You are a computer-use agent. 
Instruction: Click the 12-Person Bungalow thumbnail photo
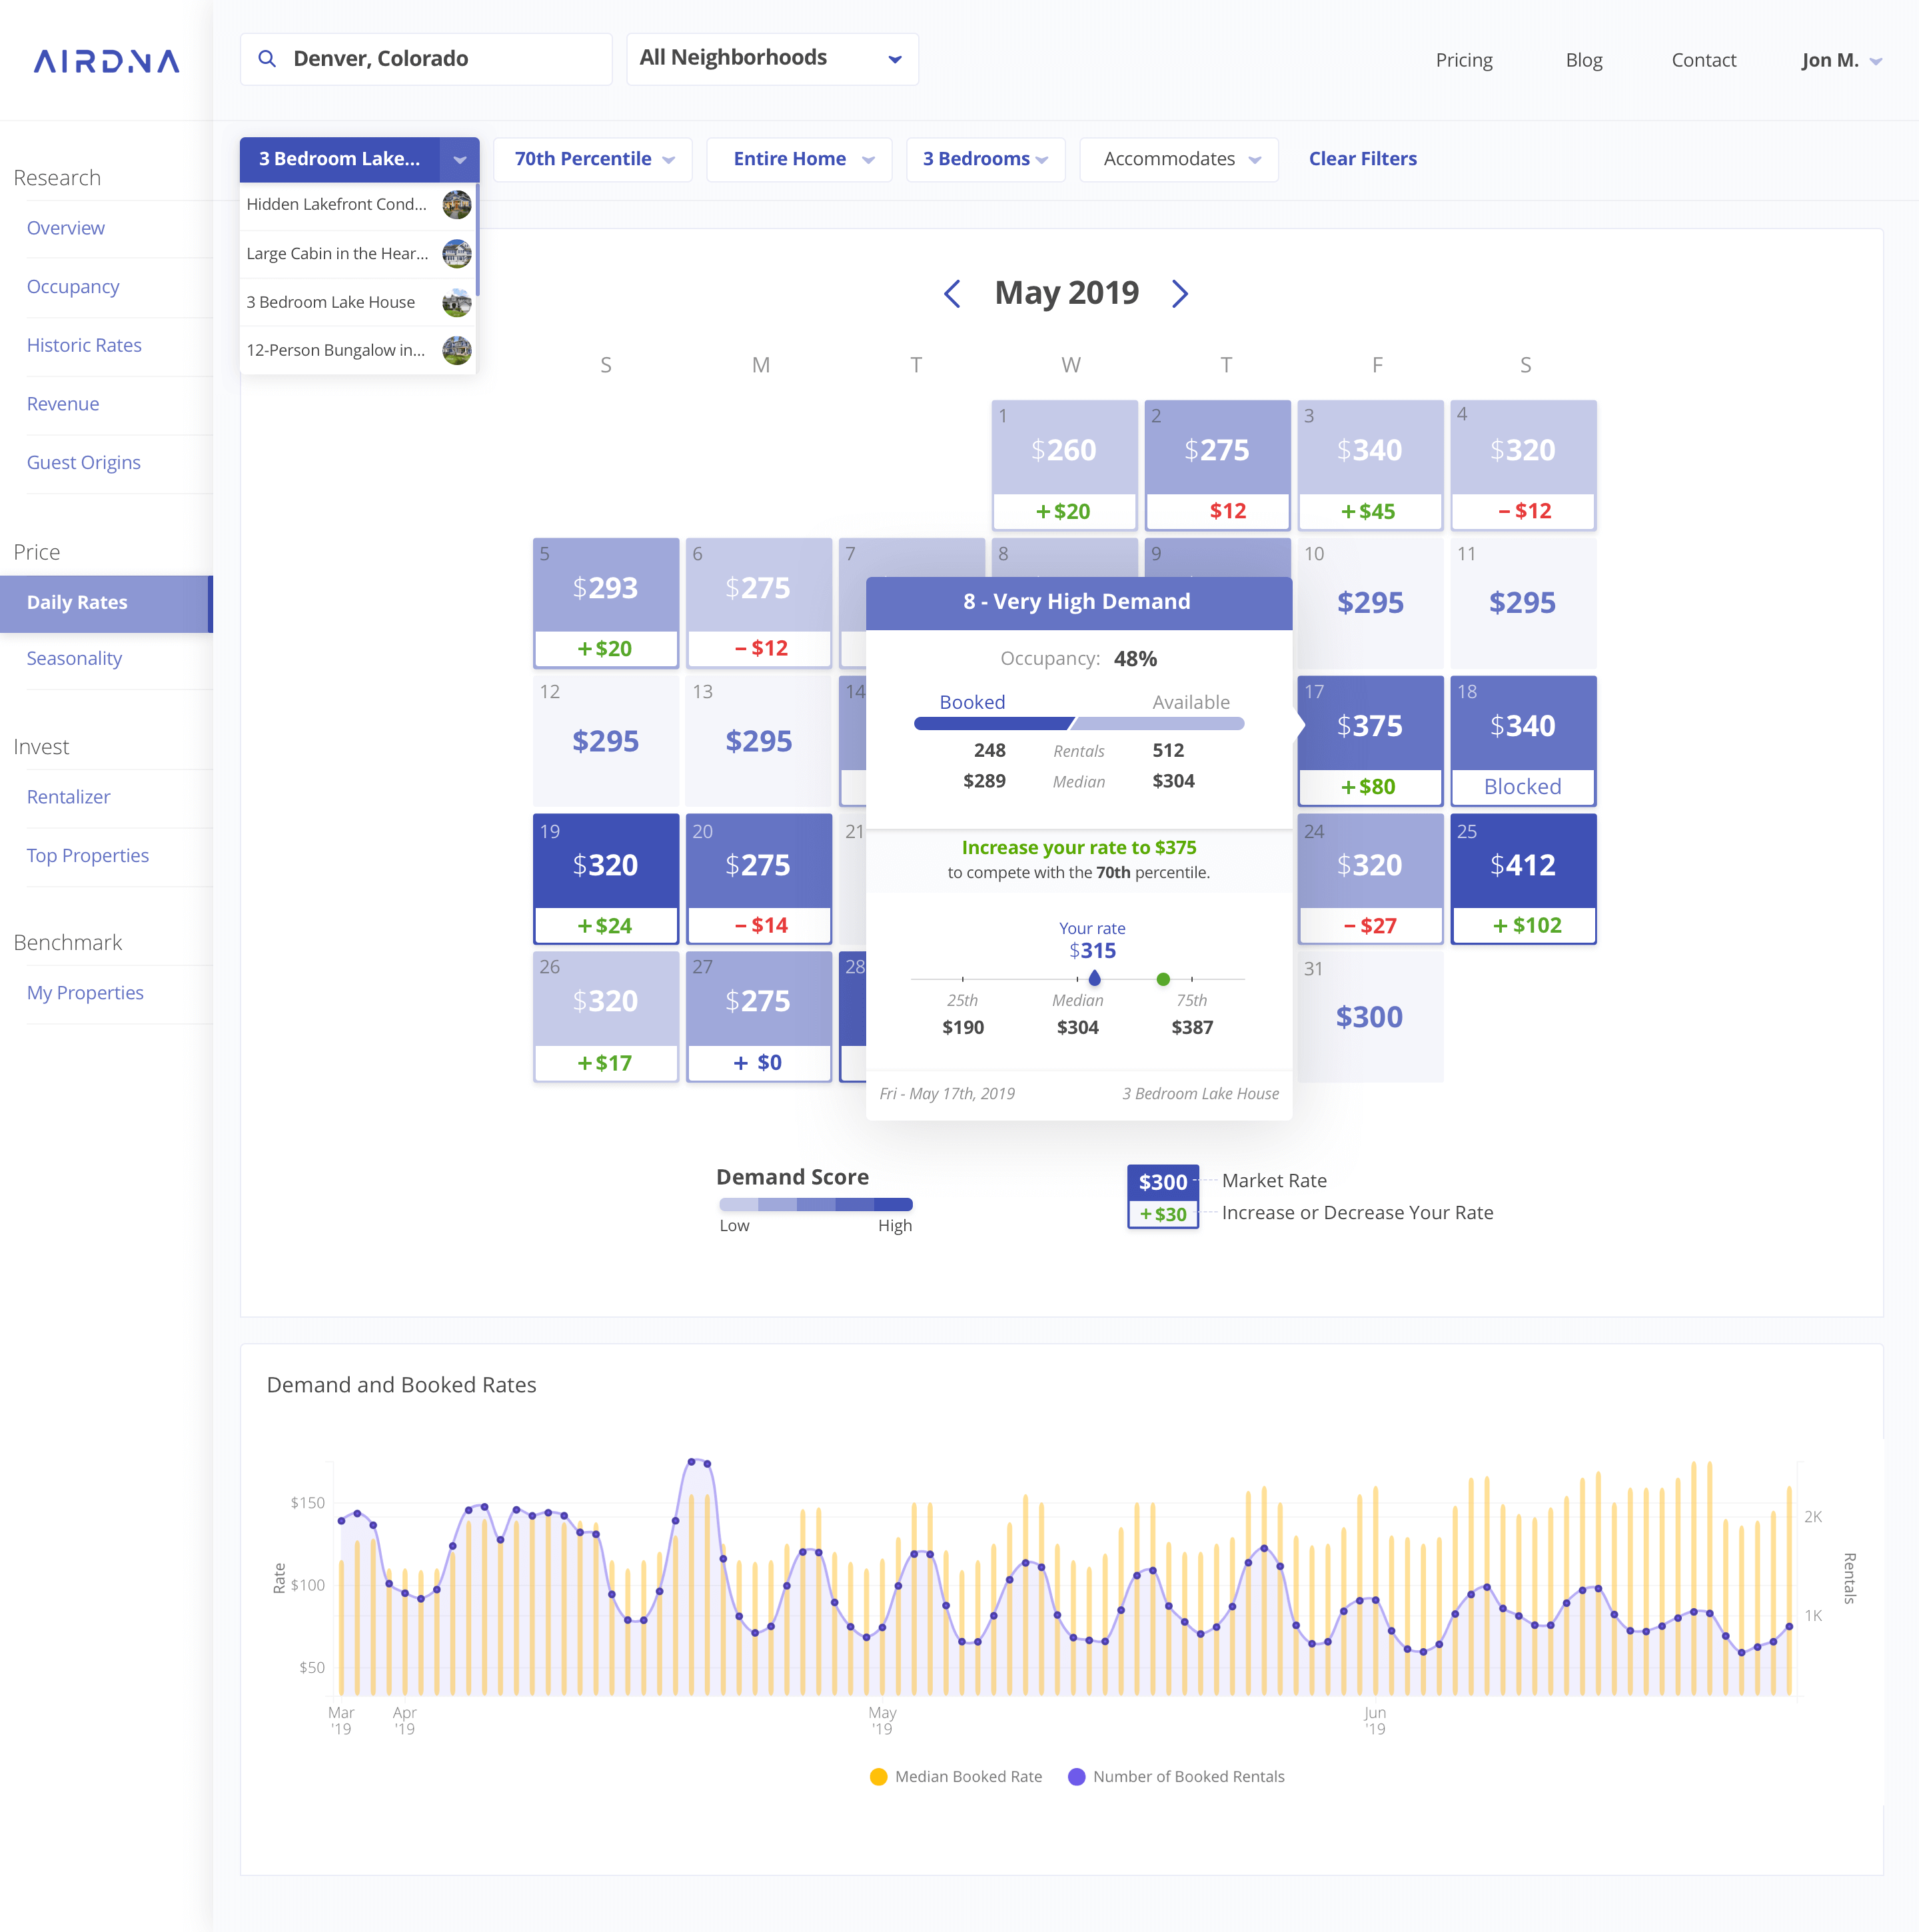click(457, 350)
